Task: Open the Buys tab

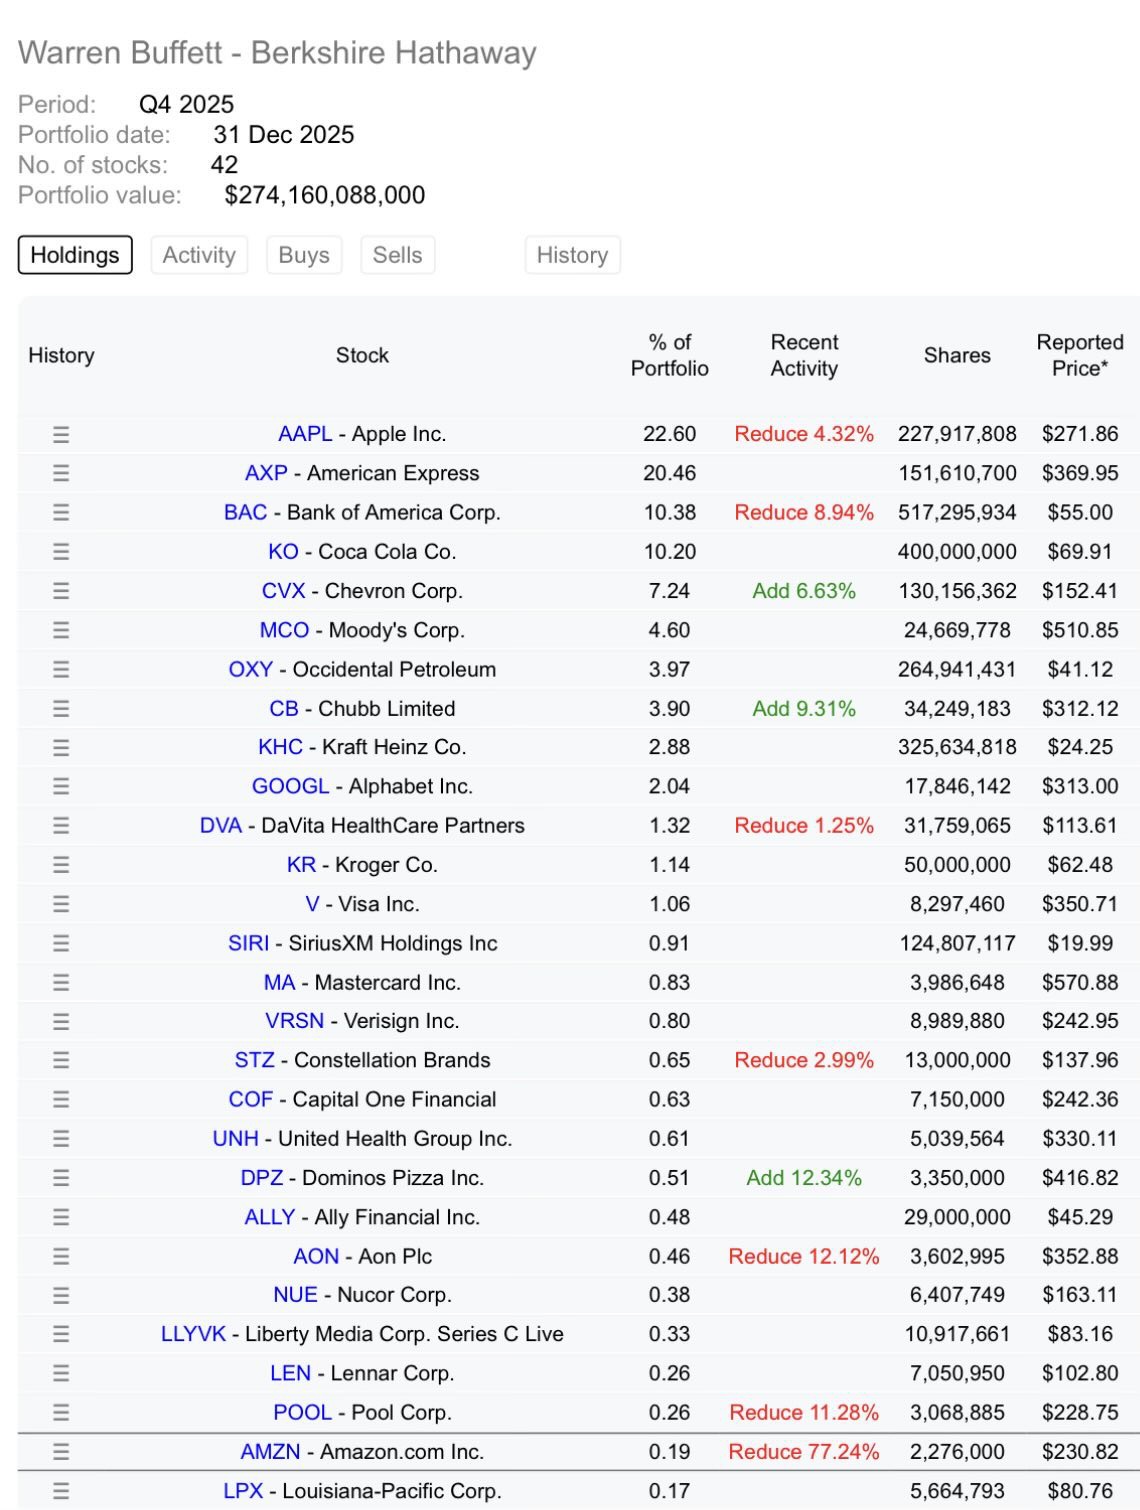Action: (304, 255)
